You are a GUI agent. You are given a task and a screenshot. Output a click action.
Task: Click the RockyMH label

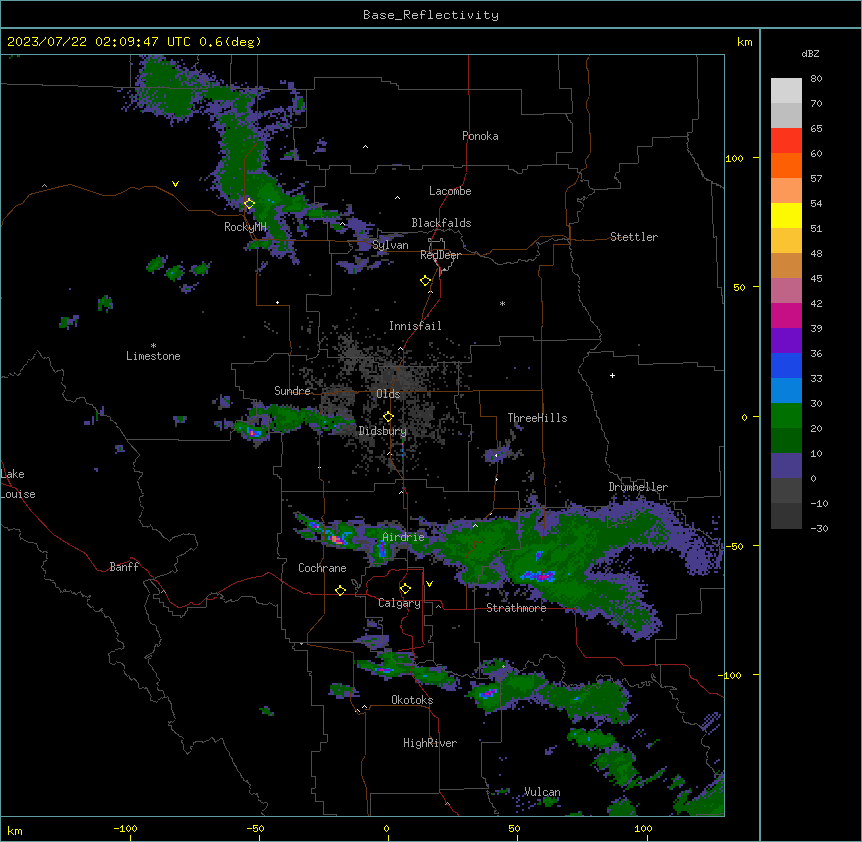pyautogui.click(x=245, y=227)
